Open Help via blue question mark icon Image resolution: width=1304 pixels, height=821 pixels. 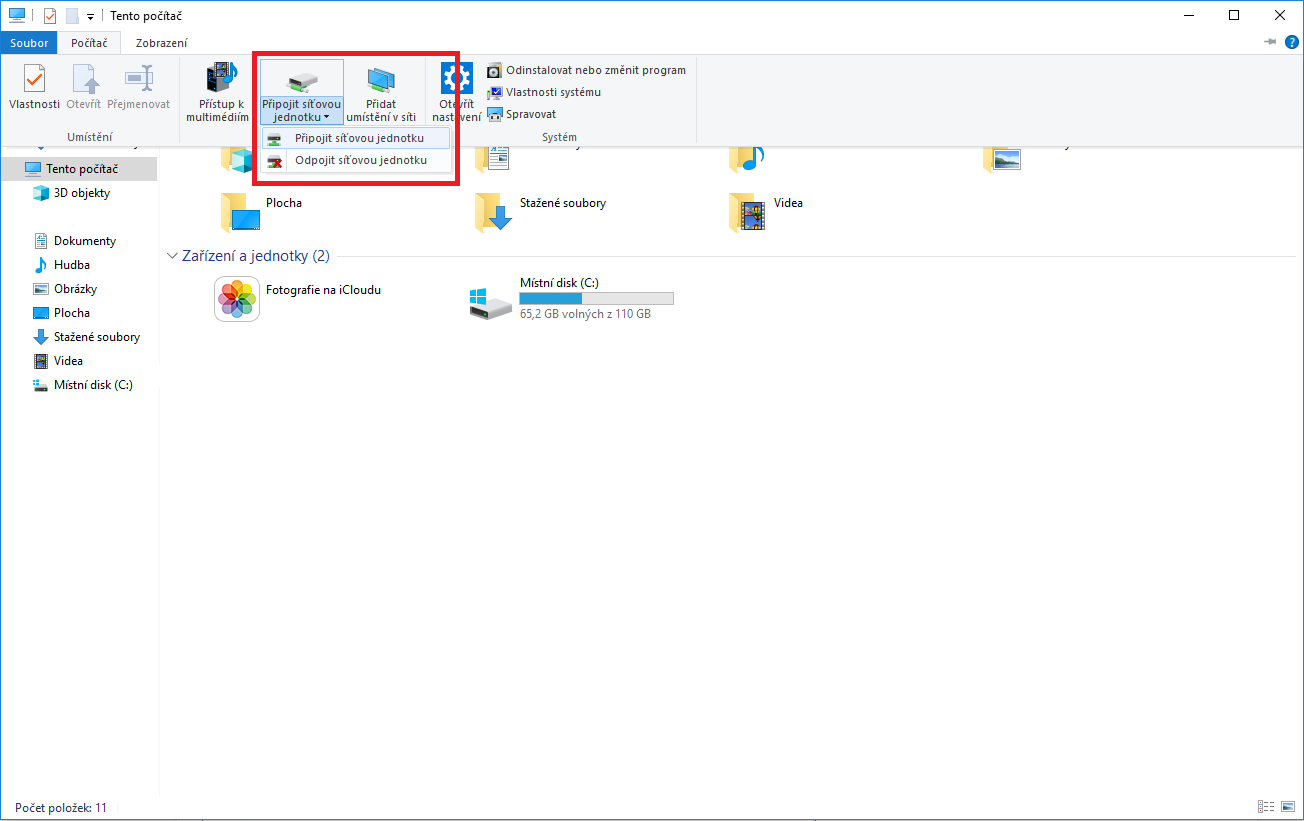(1291, 43)
